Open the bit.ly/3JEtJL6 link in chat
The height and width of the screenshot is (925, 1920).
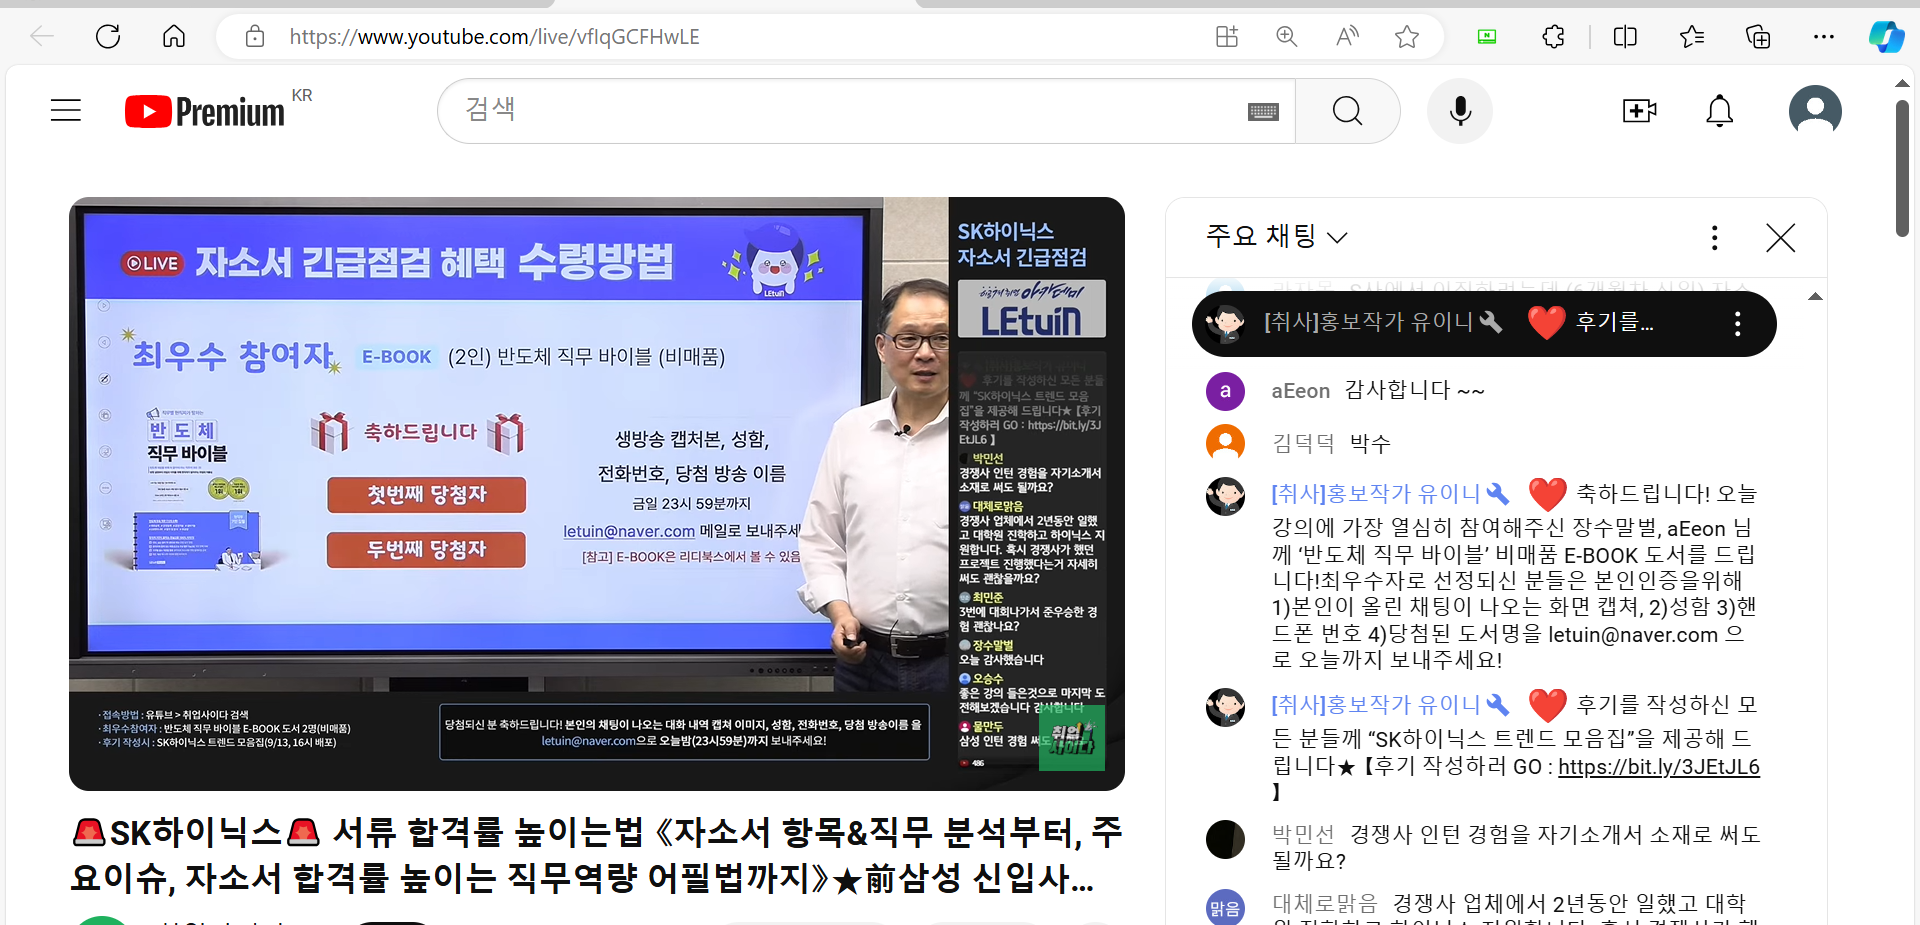pos(1658,767)
